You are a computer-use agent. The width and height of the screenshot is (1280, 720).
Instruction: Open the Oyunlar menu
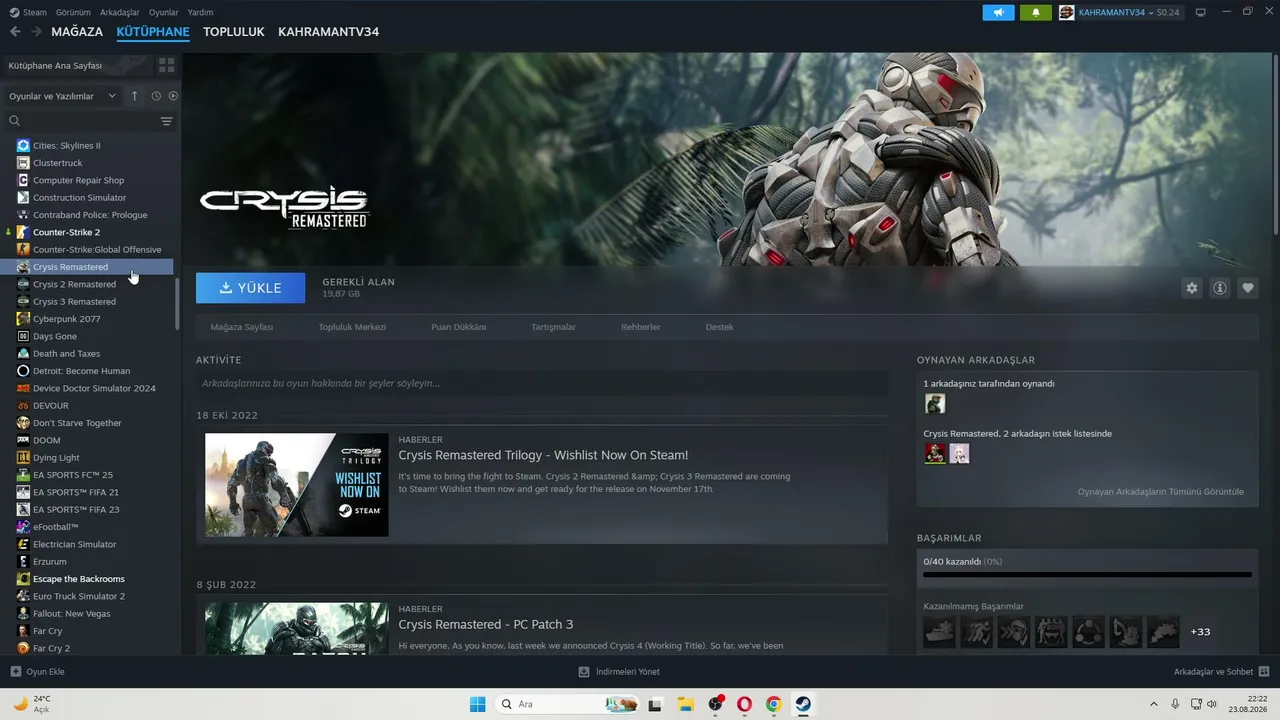(x=164, y=12)
